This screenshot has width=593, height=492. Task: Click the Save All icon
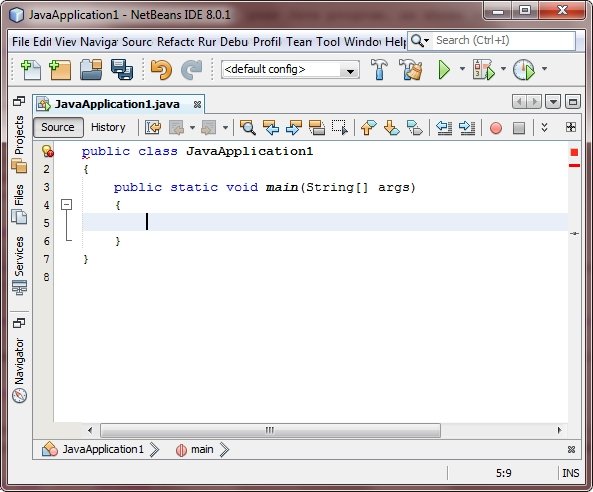(x=122, y=70)
